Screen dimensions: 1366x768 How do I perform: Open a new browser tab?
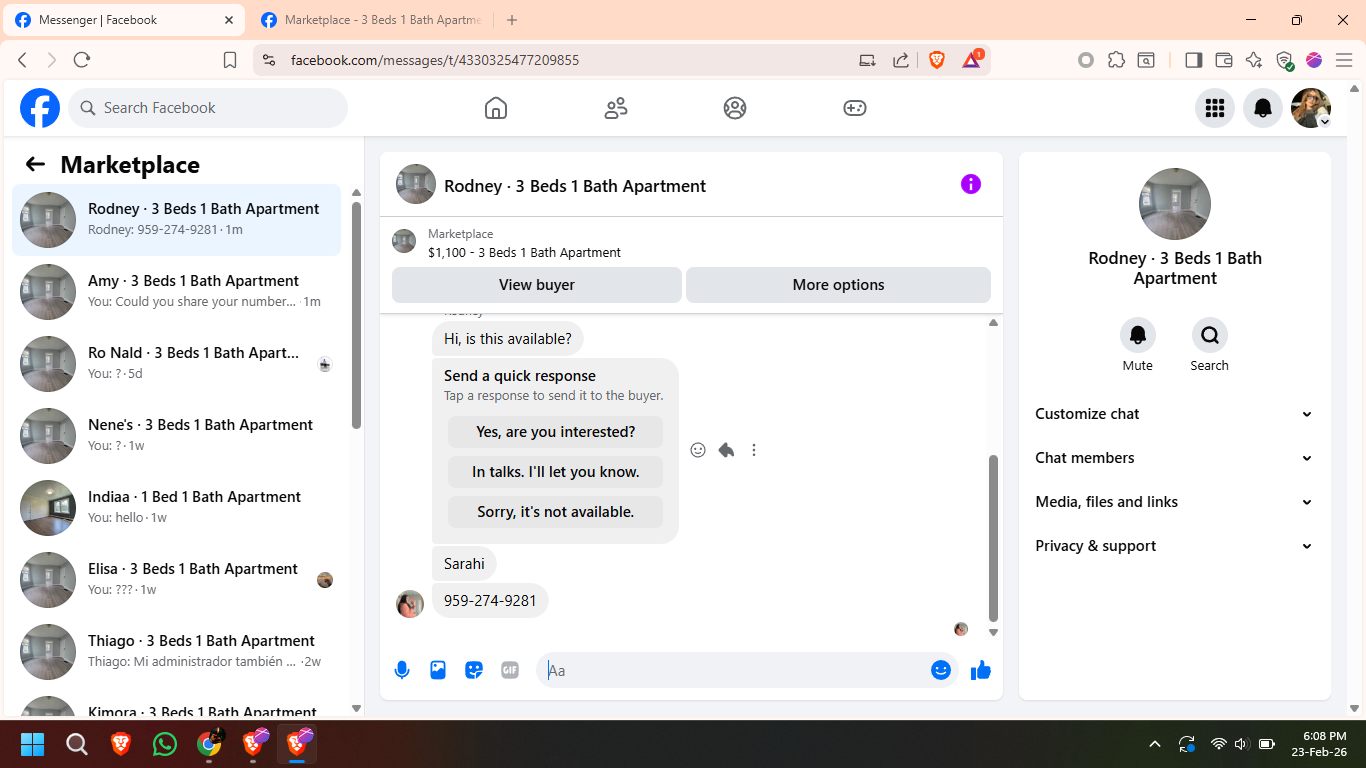(512, 20)
